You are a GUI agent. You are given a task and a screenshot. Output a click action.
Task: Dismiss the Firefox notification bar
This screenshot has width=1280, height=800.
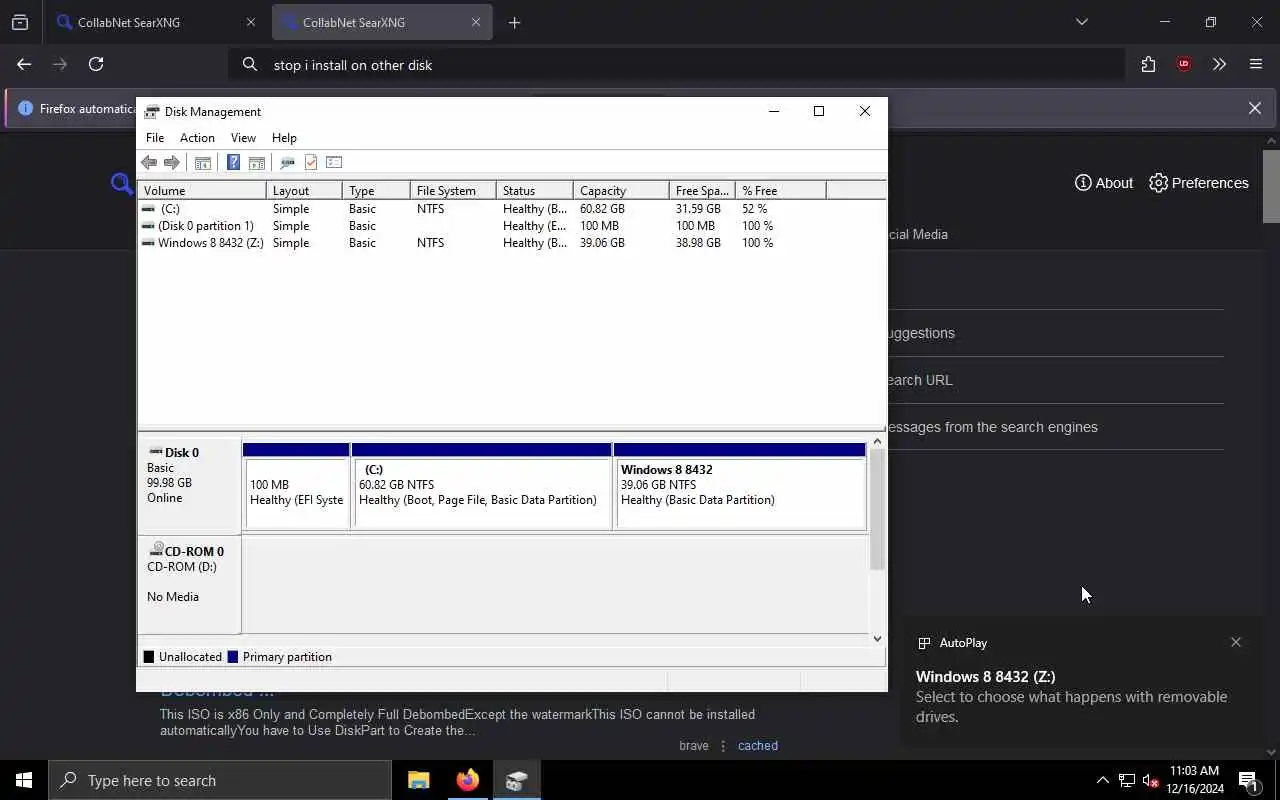1255,108
